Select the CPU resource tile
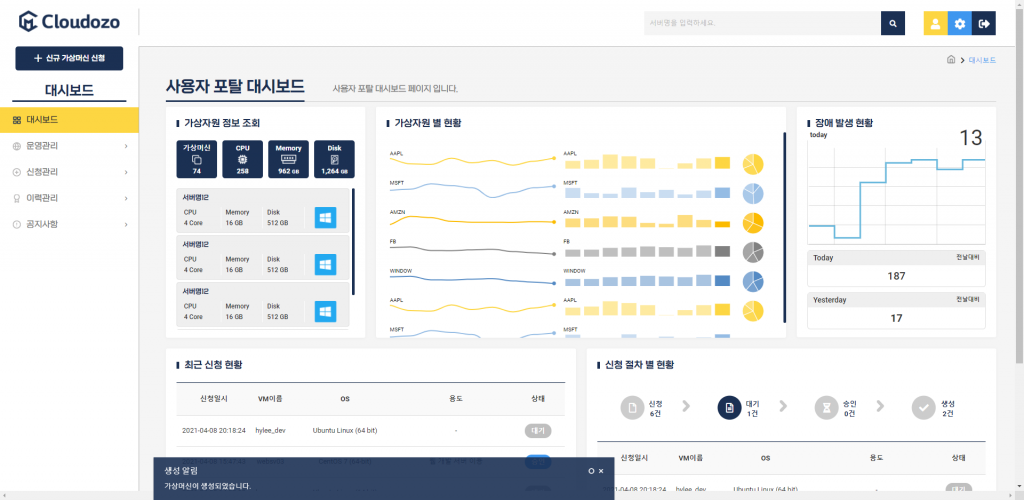Viewport: 1024px width, 500px height. point(242,159)
